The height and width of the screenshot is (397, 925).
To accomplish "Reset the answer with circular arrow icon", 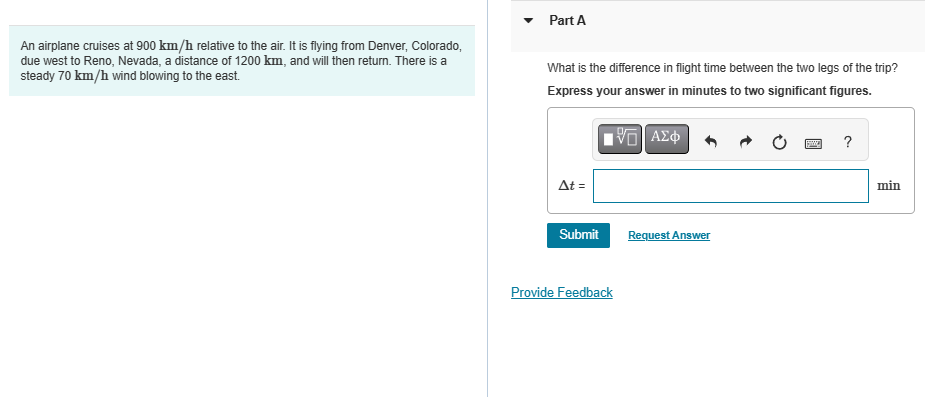I will 779,142.
